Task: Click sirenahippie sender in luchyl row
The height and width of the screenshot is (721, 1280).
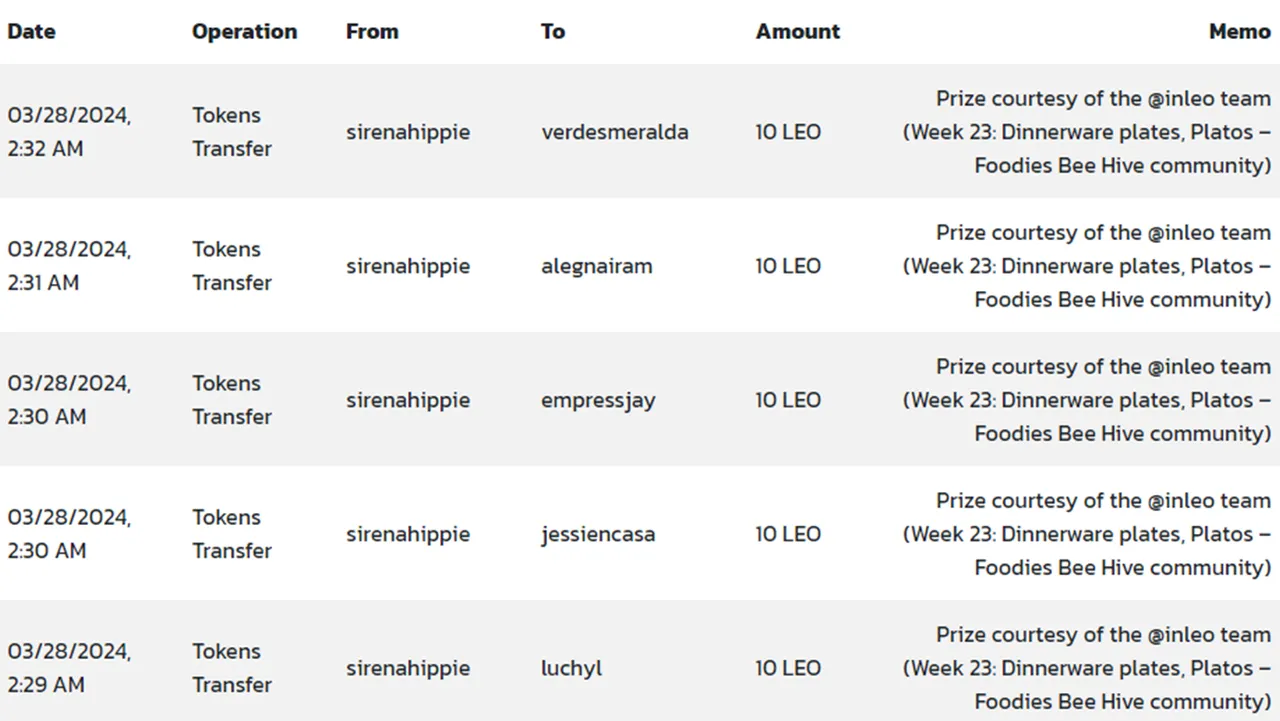Action: [x=408, y=668]
